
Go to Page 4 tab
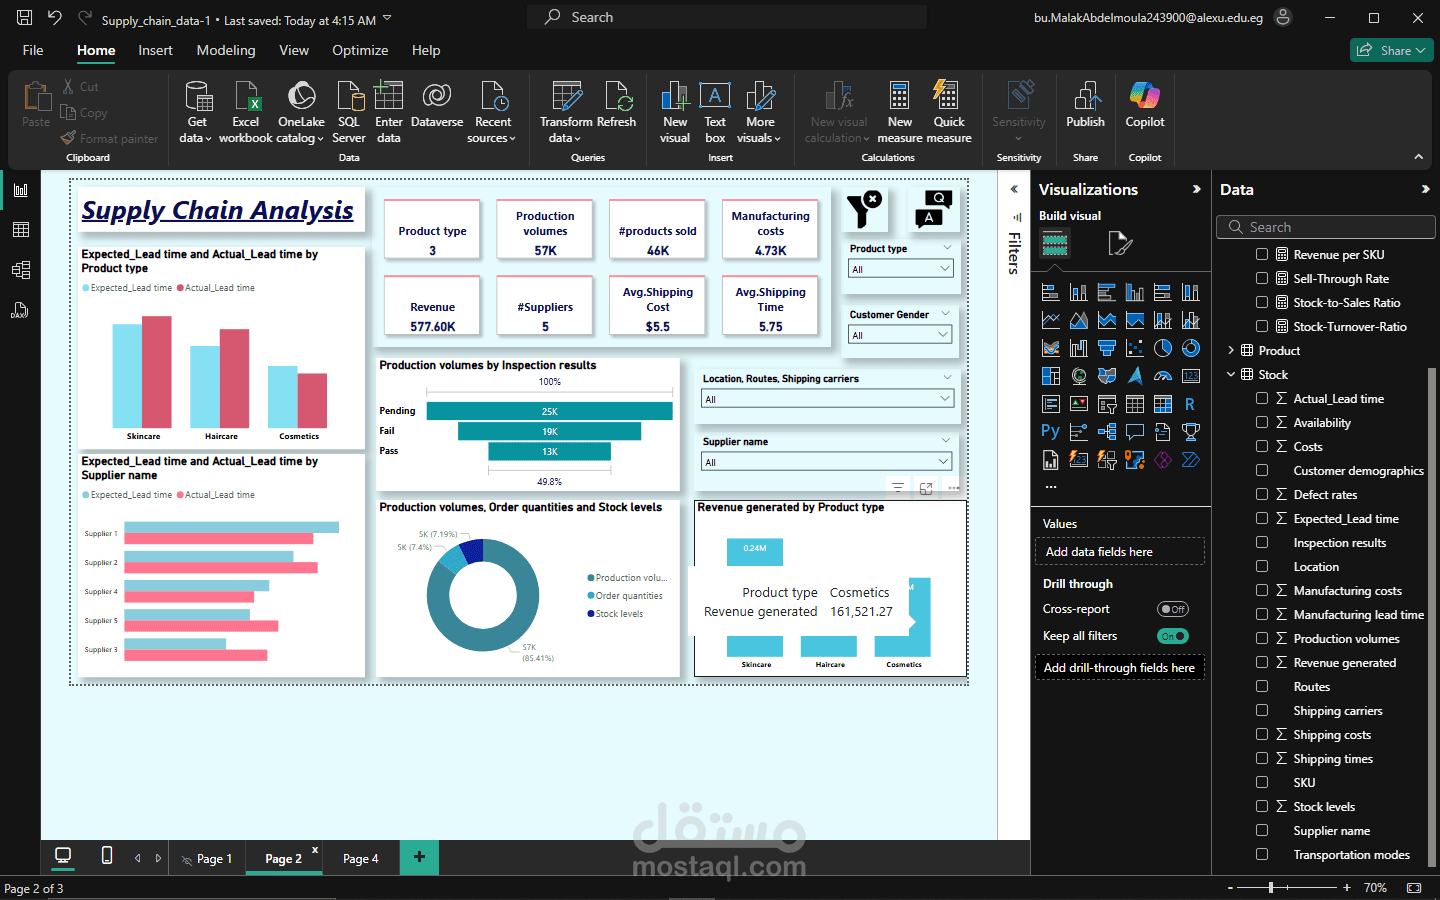[361, 858]
